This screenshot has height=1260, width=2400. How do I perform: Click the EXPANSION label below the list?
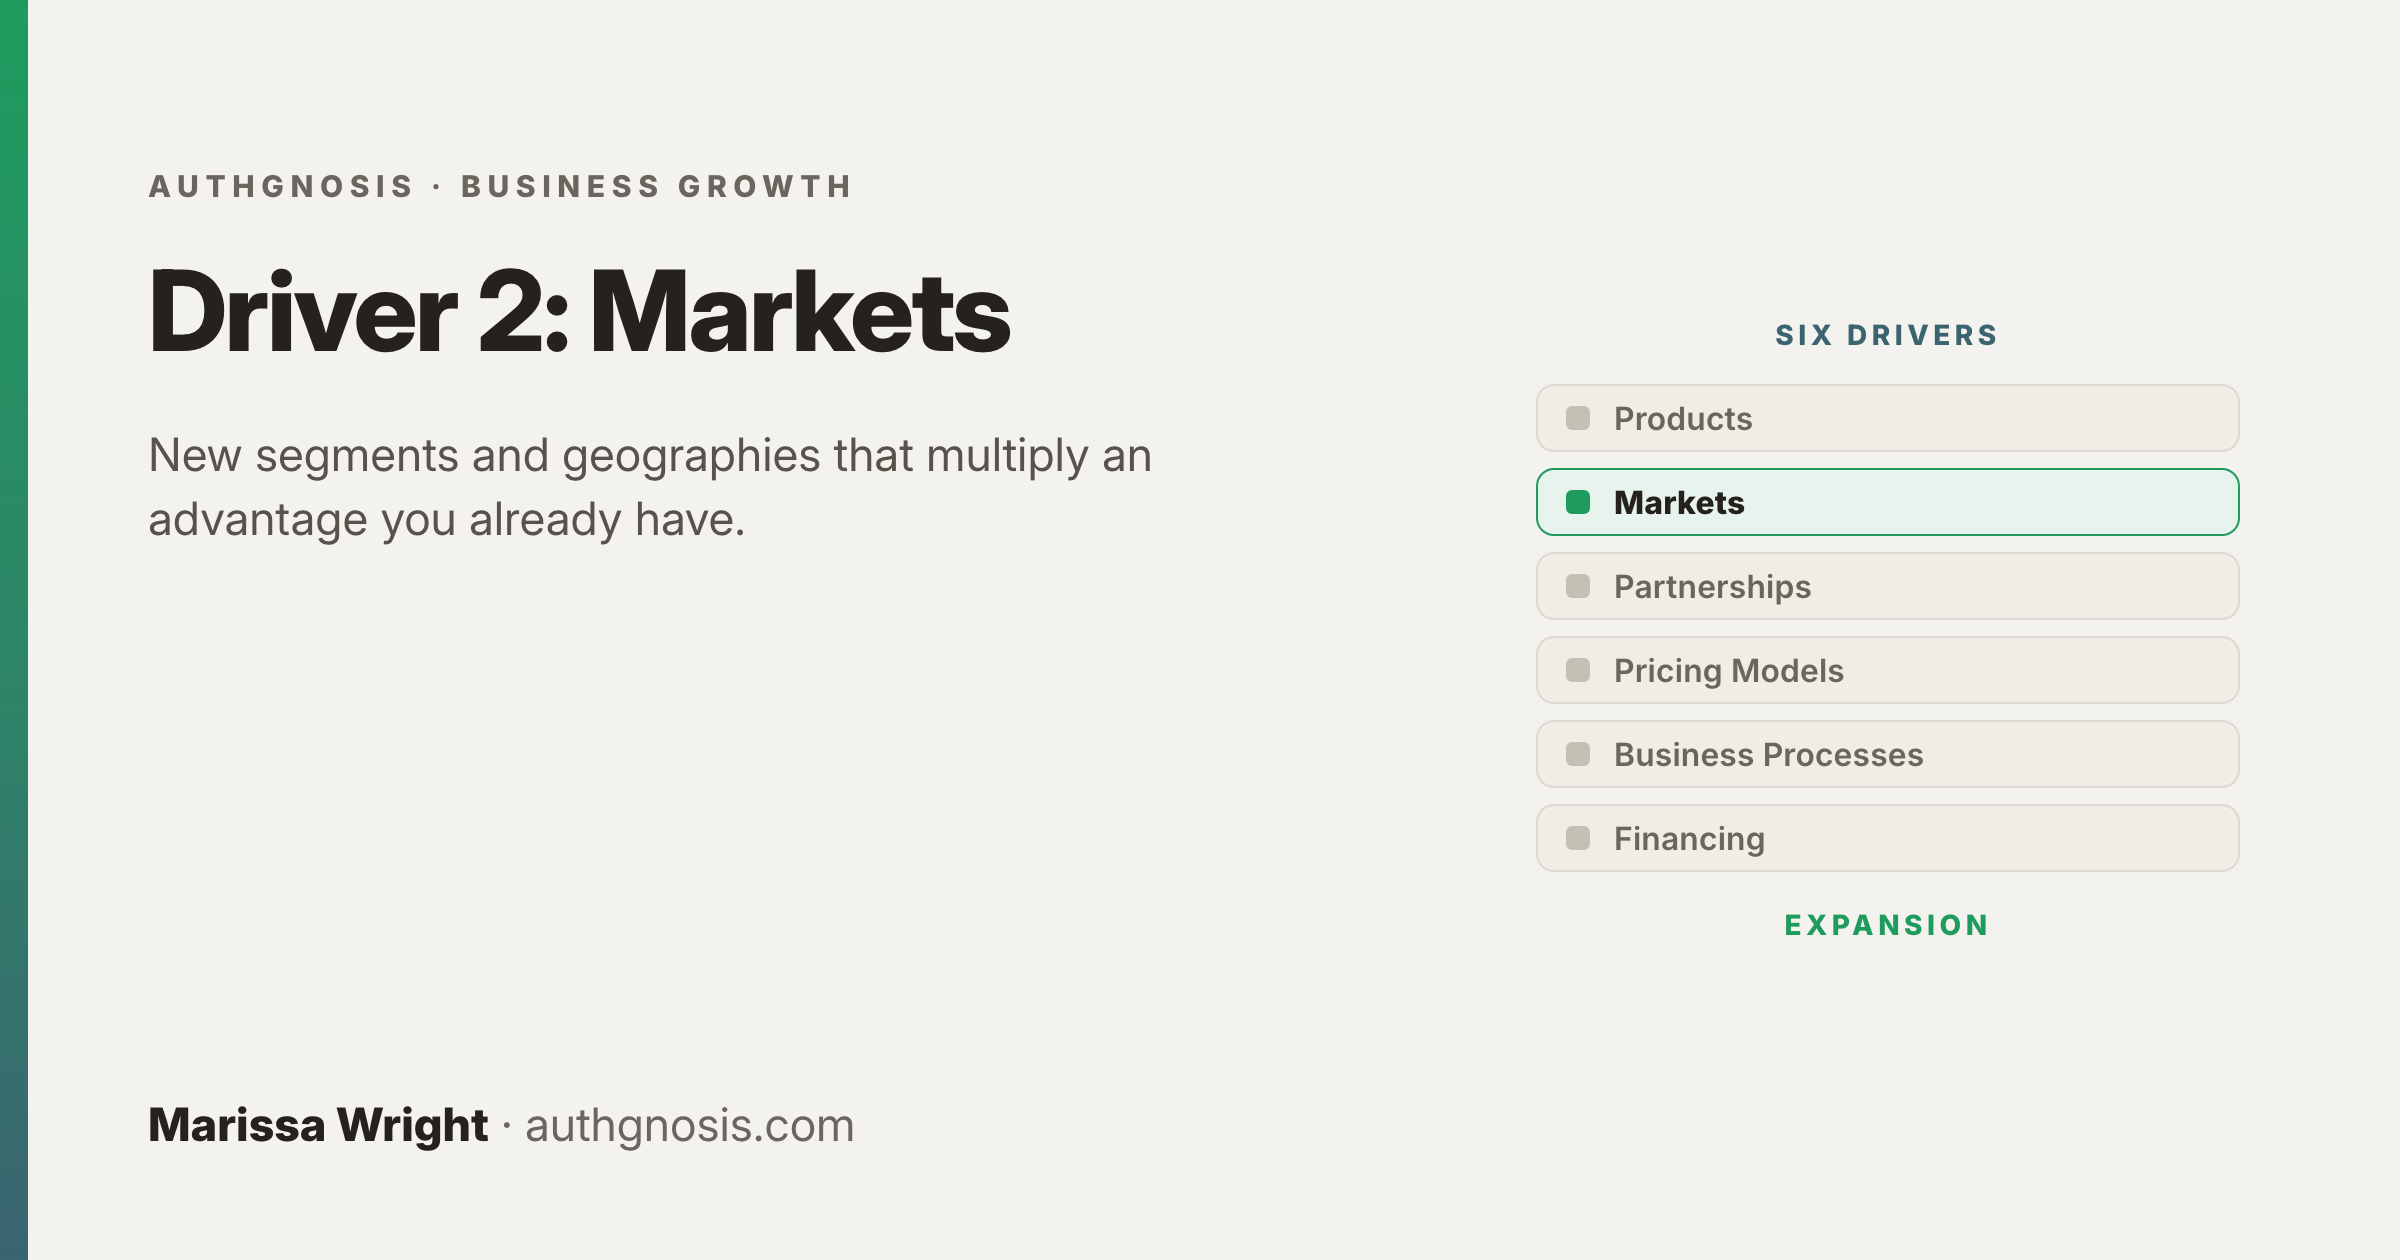[x=1887, y=925]
